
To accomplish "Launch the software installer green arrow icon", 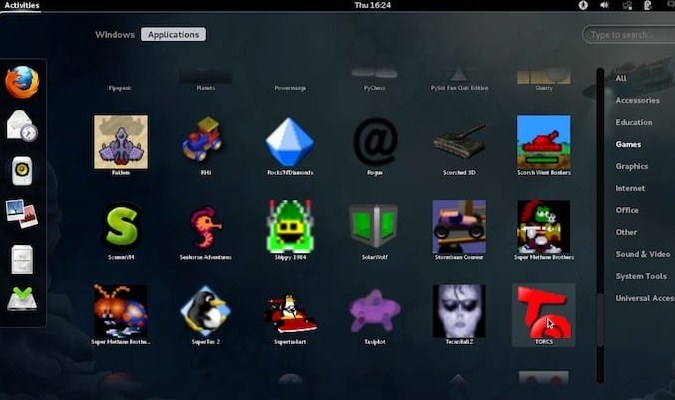I will [22, 299].
